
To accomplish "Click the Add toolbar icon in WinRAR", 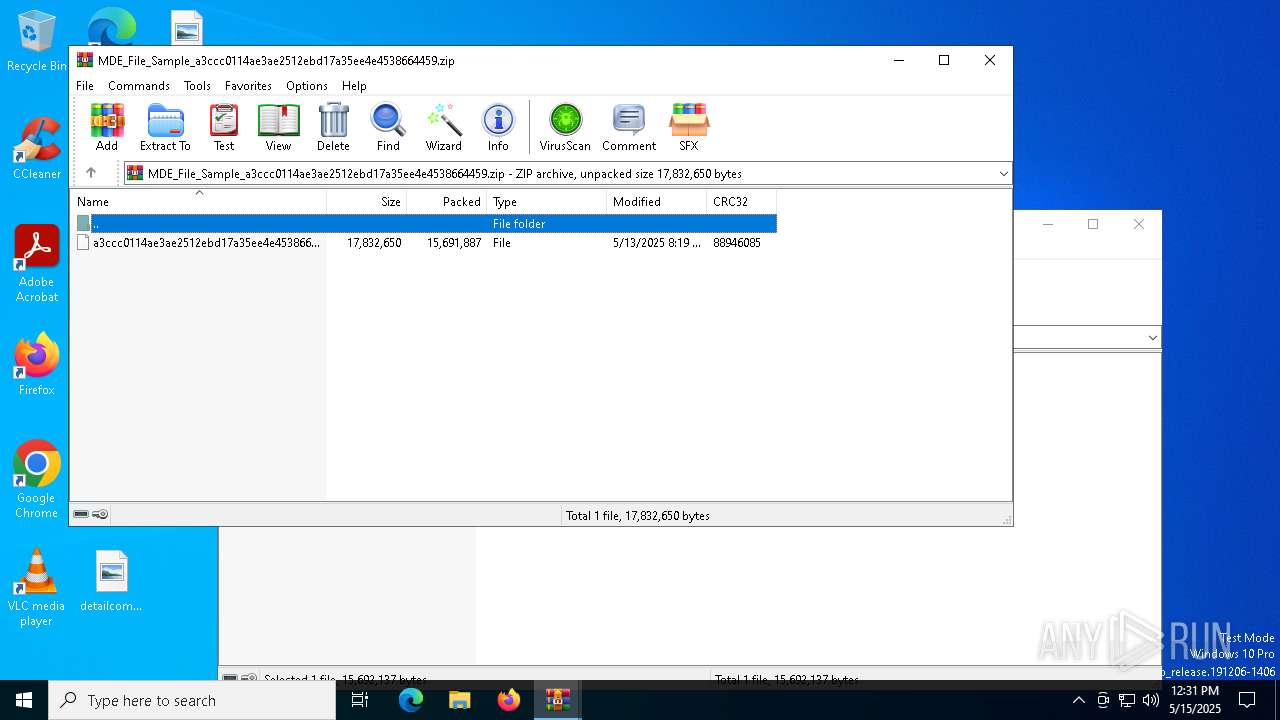I will [x=107, y=127].
